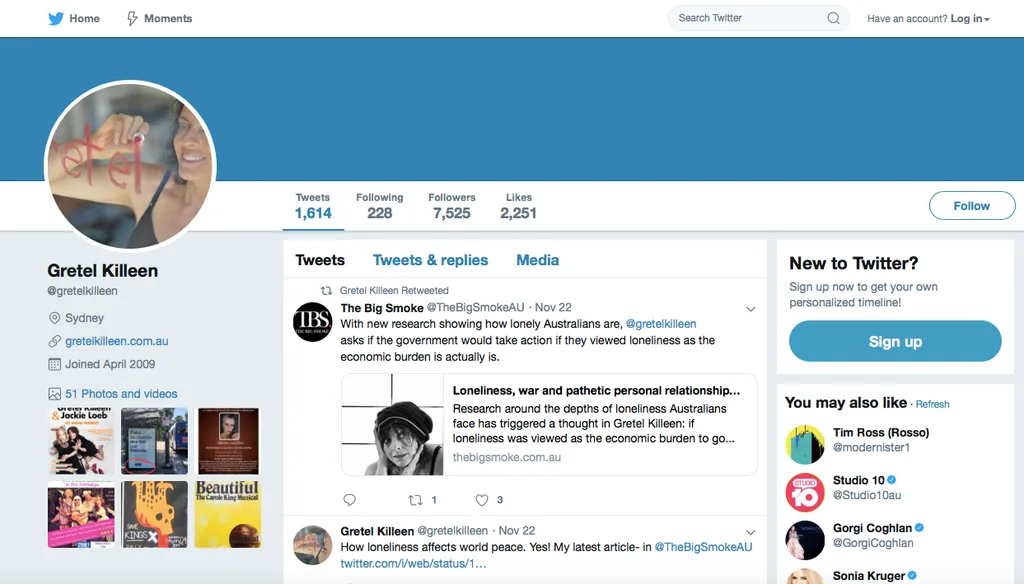Image resolution: width=1024 pixels, height=584 pixels.
Task: View the 2,251 Likes
Action: point(519,206)
